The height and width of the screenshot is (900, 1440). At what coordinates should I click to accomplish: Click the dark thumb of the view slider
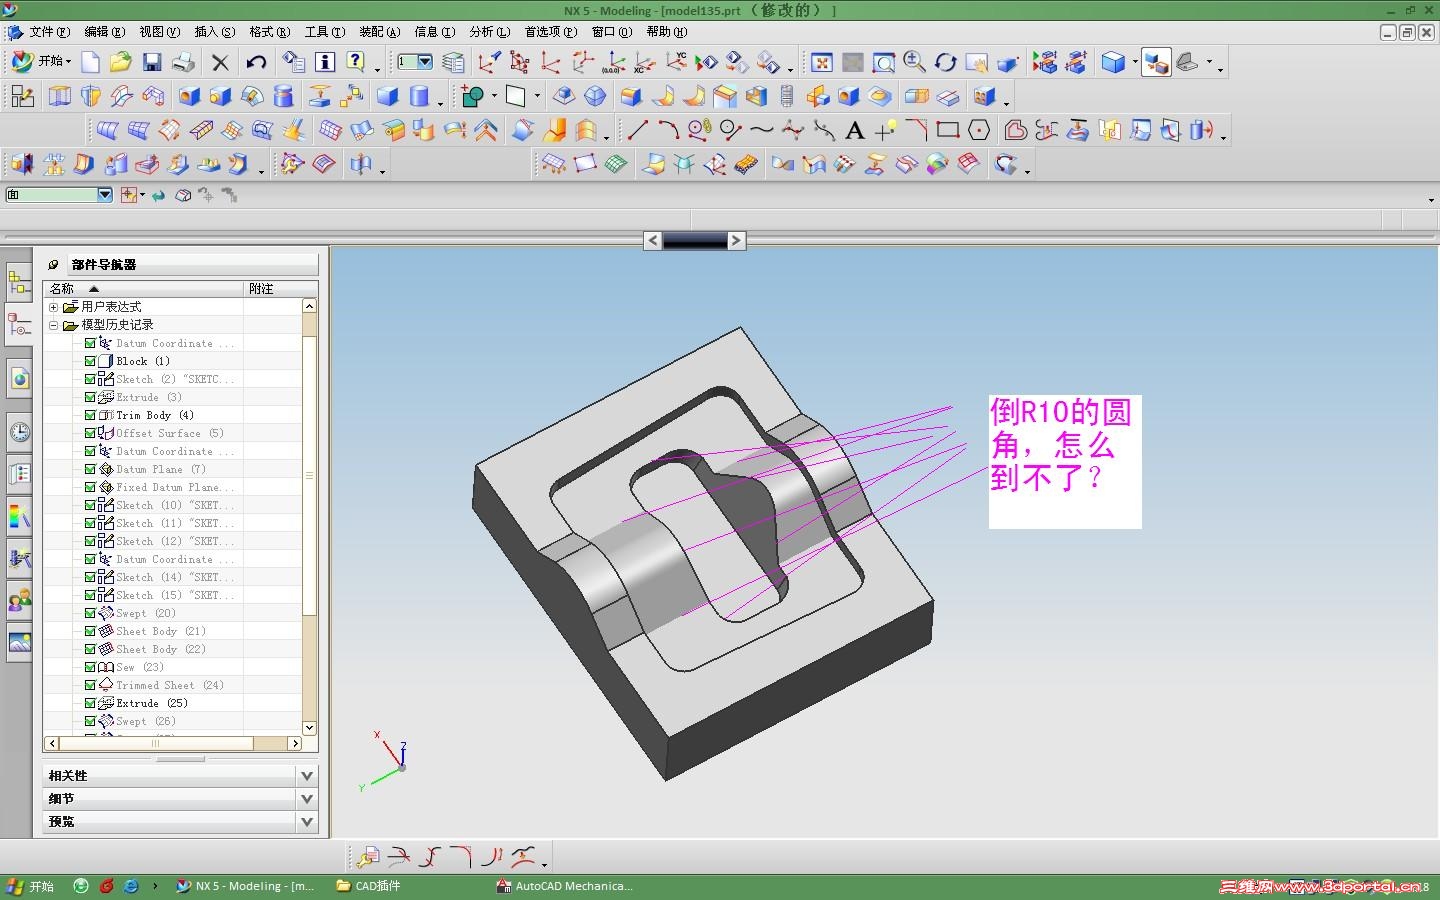click(694, 240)
